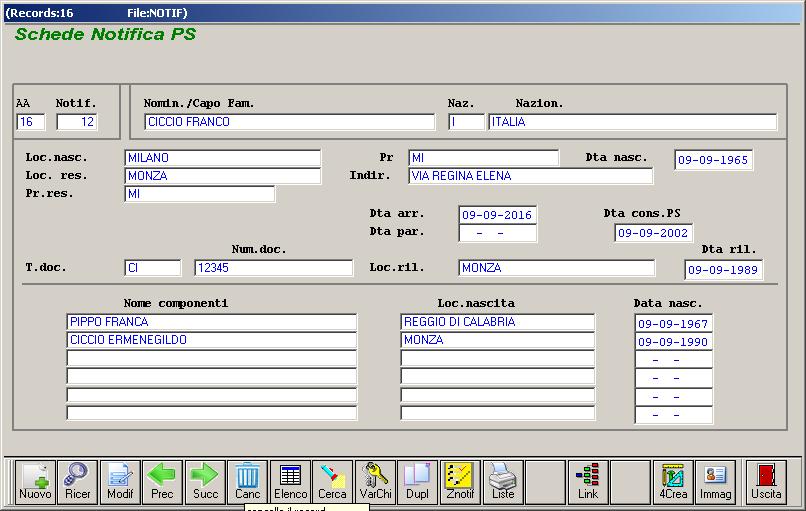Click Loc.ril. field containing MONZA
Screen dimensions: 806x511
click(x=557, y=268)
